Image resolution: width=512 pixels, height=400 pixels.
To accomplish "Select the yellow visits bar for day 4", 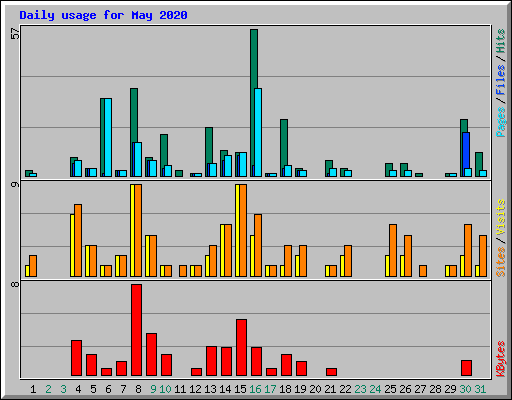I will click(72, 245).
